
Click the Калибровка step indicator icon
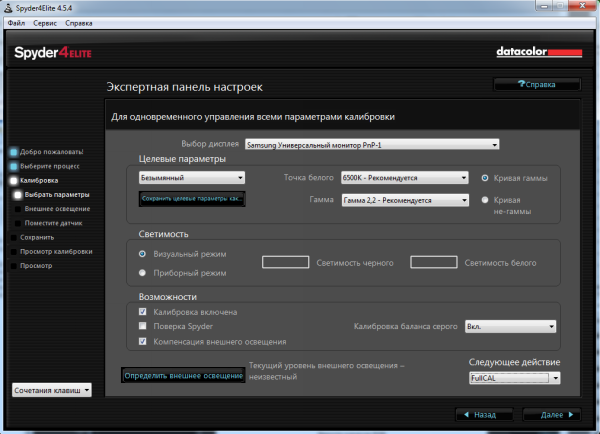(14, 181)
